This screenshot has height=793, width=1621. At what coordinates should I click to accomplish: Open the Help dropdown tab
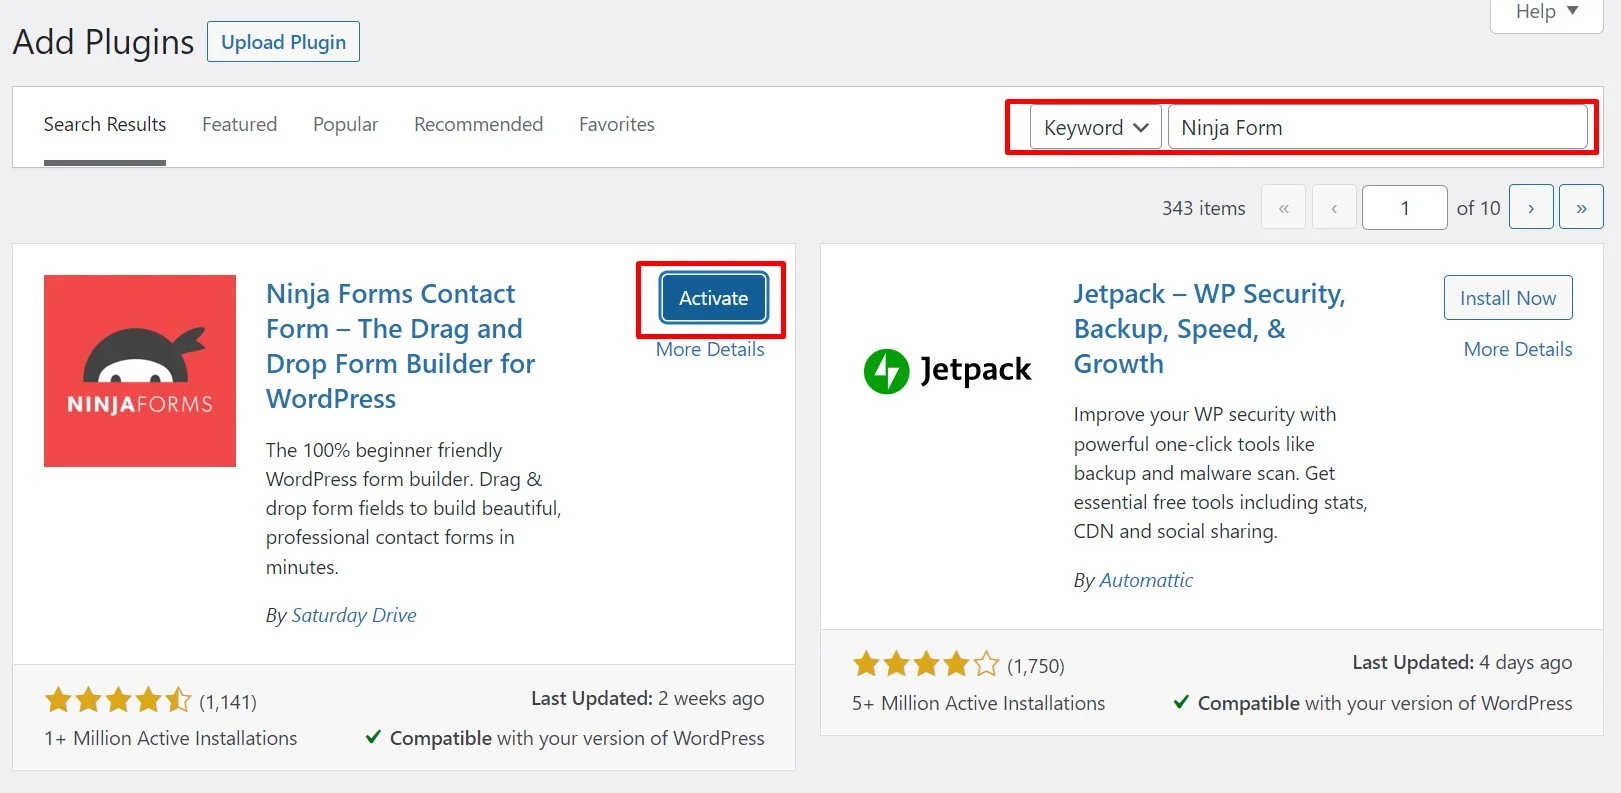click(x=1546, y=13)
